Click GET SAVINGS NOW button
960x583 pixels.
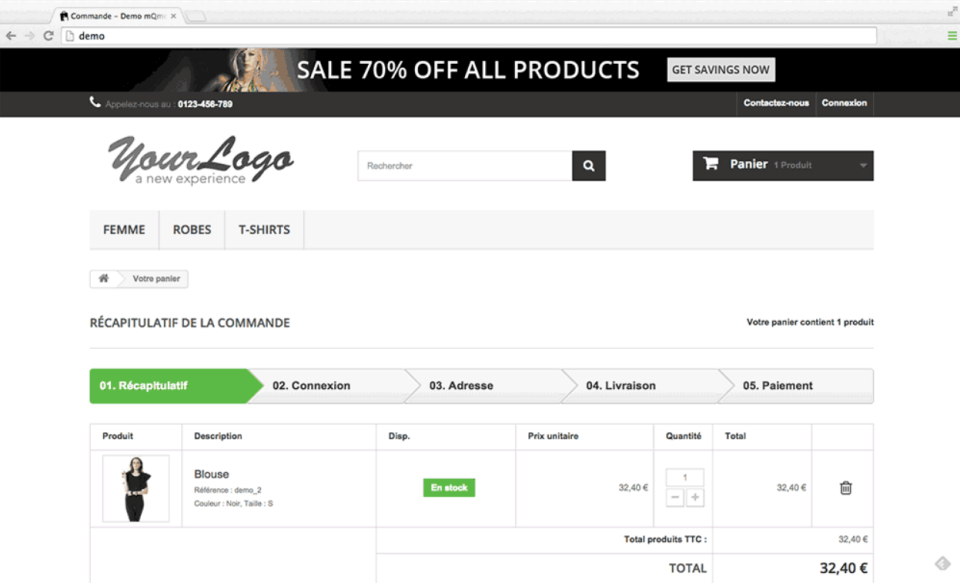tap(721, 70)
